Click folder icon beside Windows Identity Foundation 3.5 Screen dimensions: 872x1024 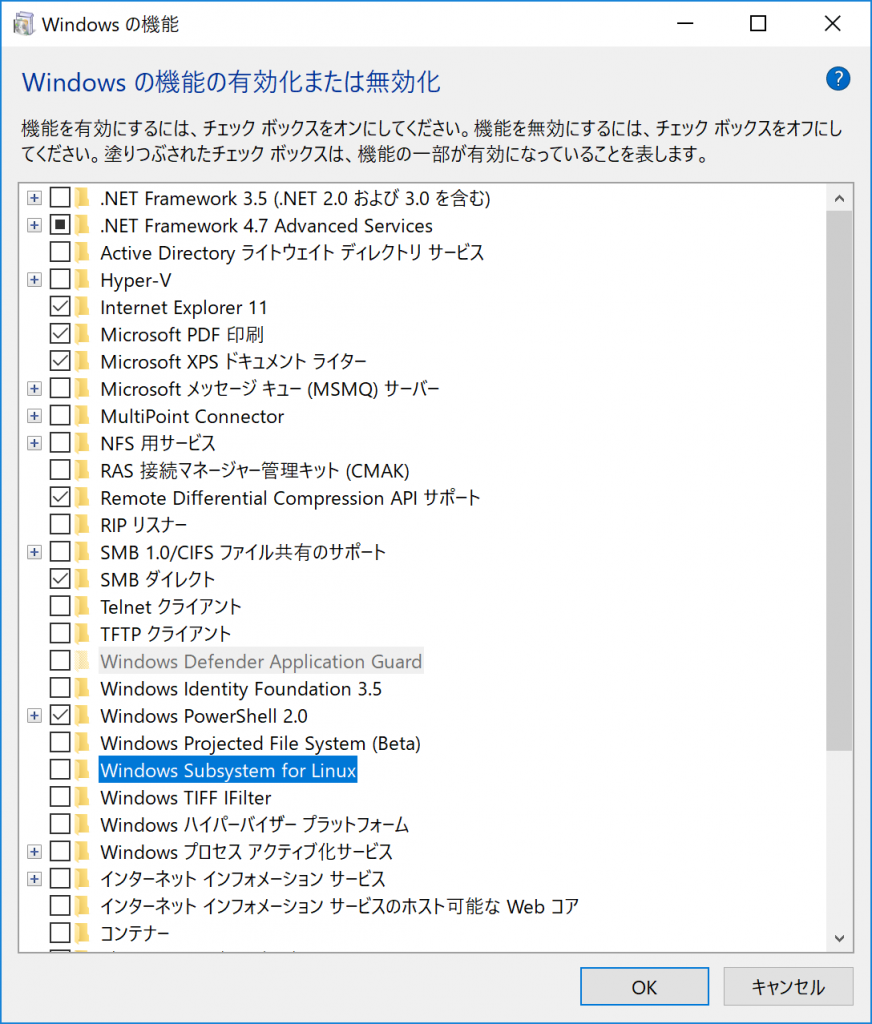(82, 688)
